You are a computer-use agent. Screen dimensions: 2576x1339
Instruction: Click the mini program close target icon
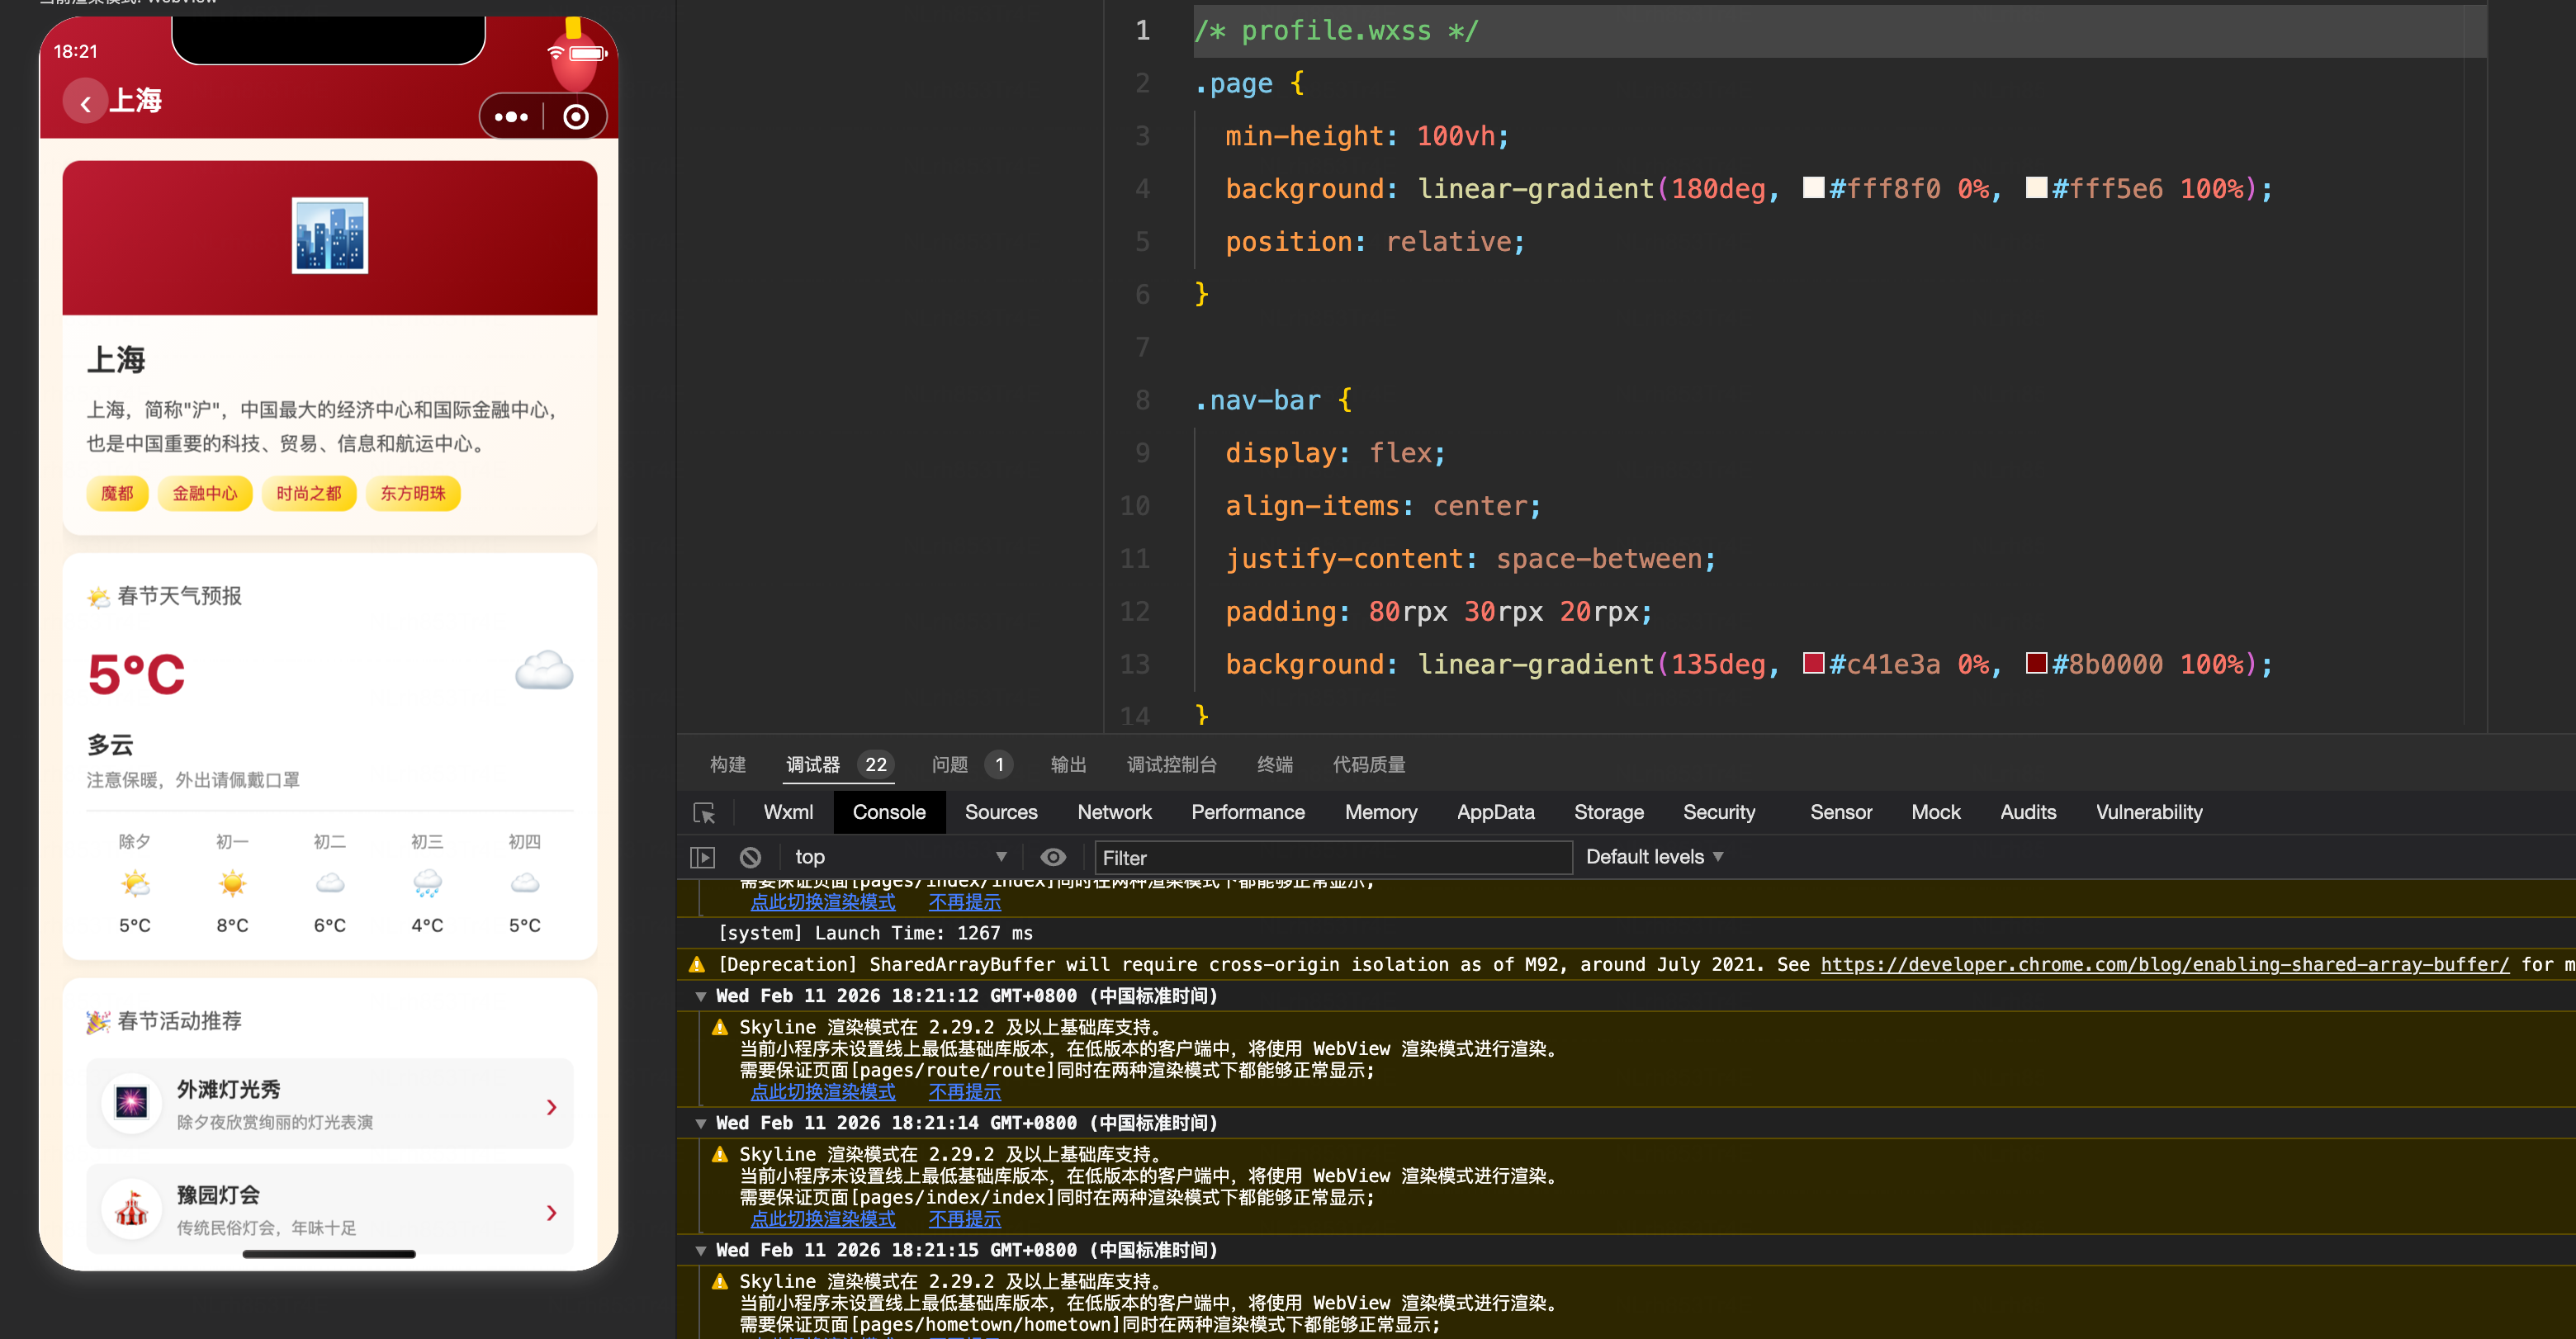576,117
